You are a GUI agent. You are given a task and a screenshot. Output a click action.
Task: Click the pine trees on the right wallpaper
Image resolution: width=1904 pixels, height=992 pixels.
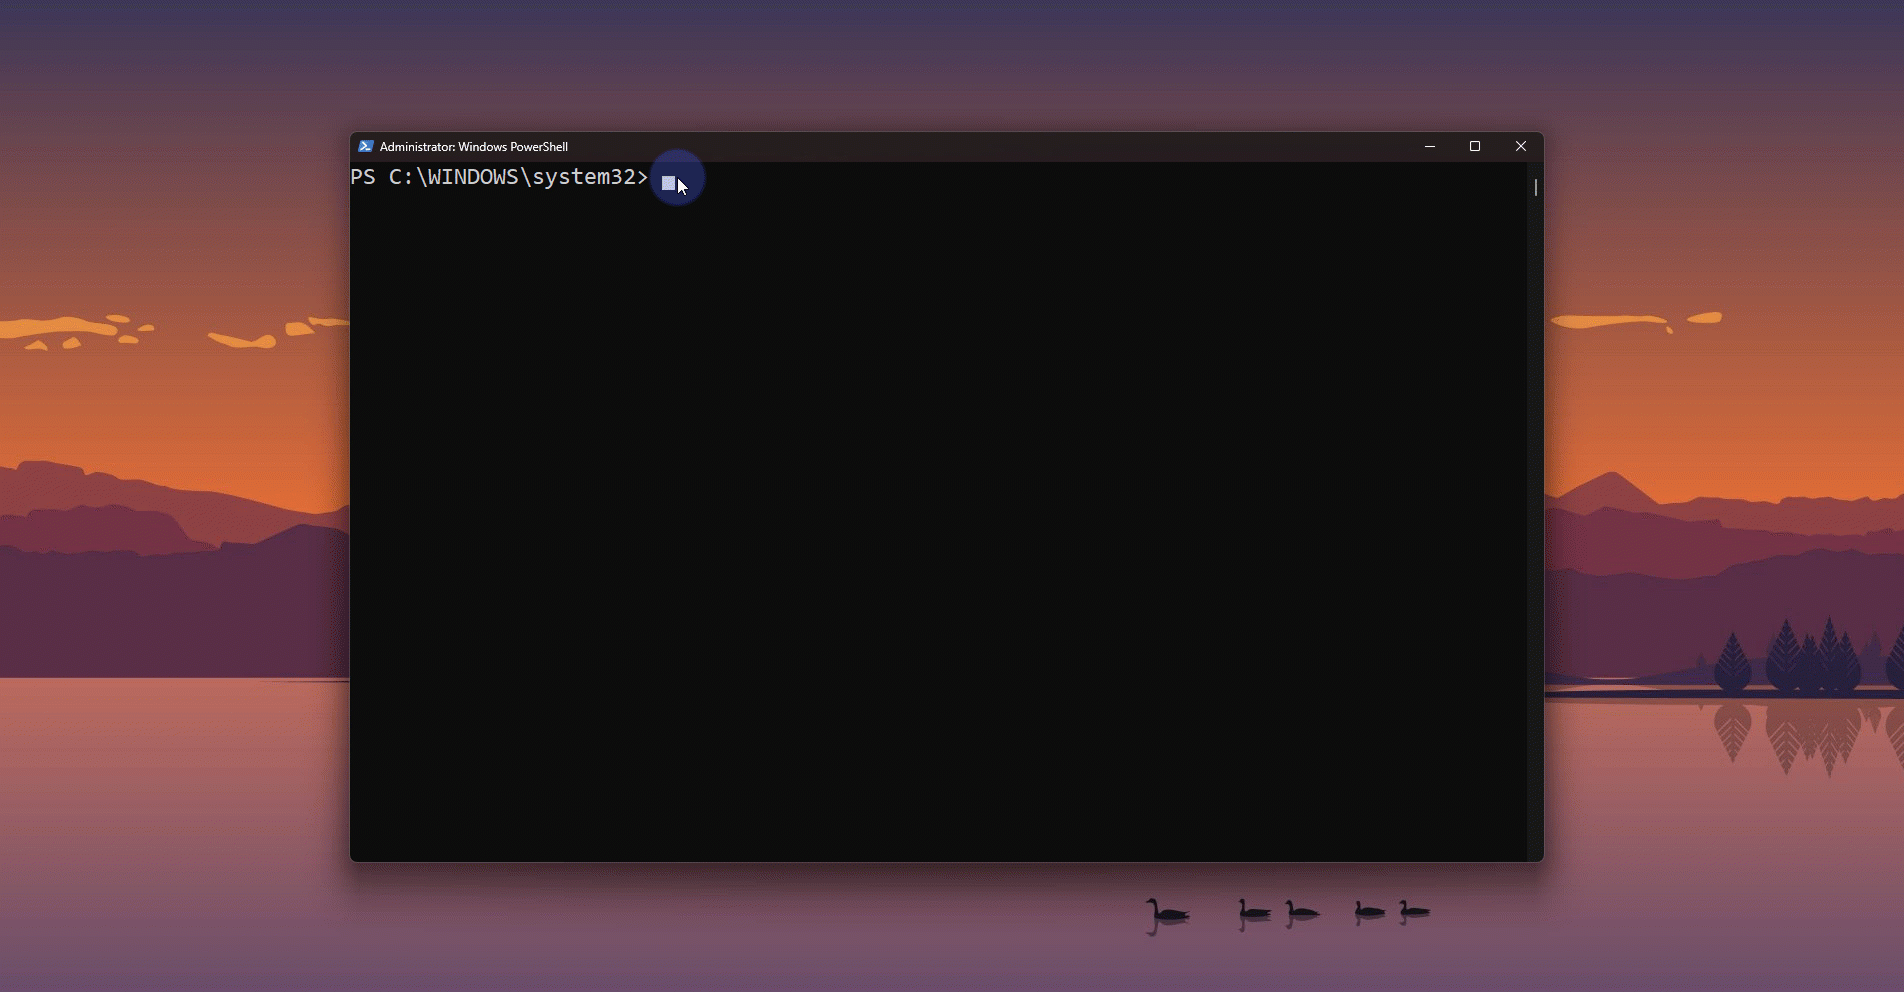click(1790, 658)
